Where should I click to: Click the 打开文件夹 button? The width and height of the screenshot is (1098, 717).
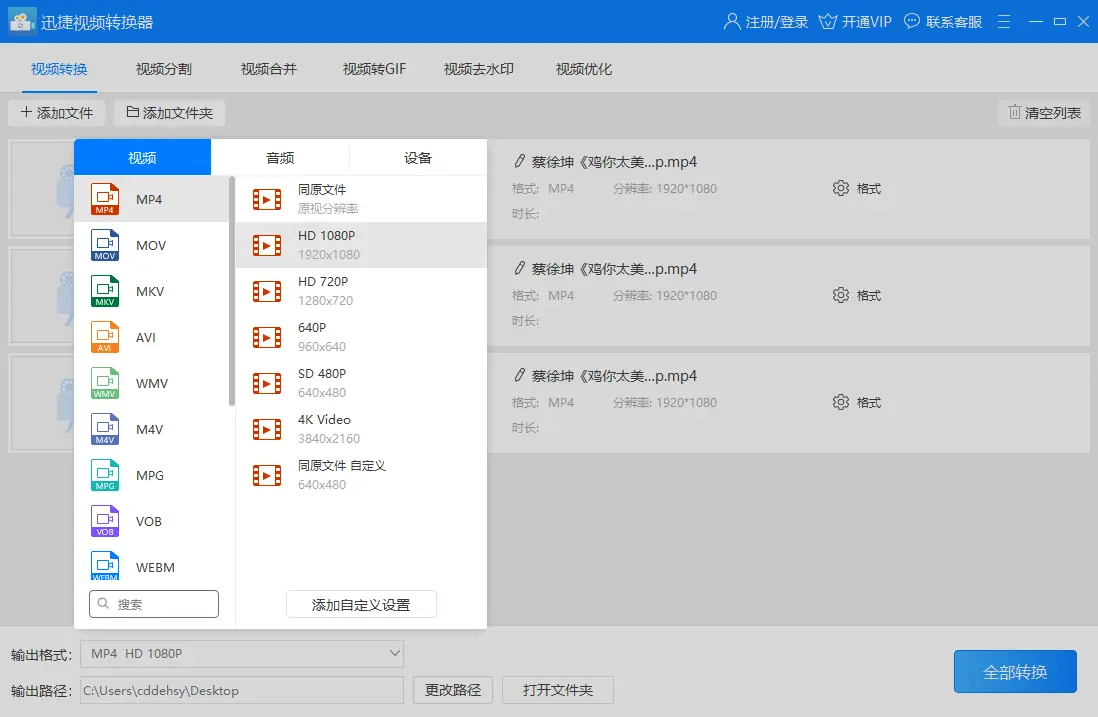[x=558, y=690]
